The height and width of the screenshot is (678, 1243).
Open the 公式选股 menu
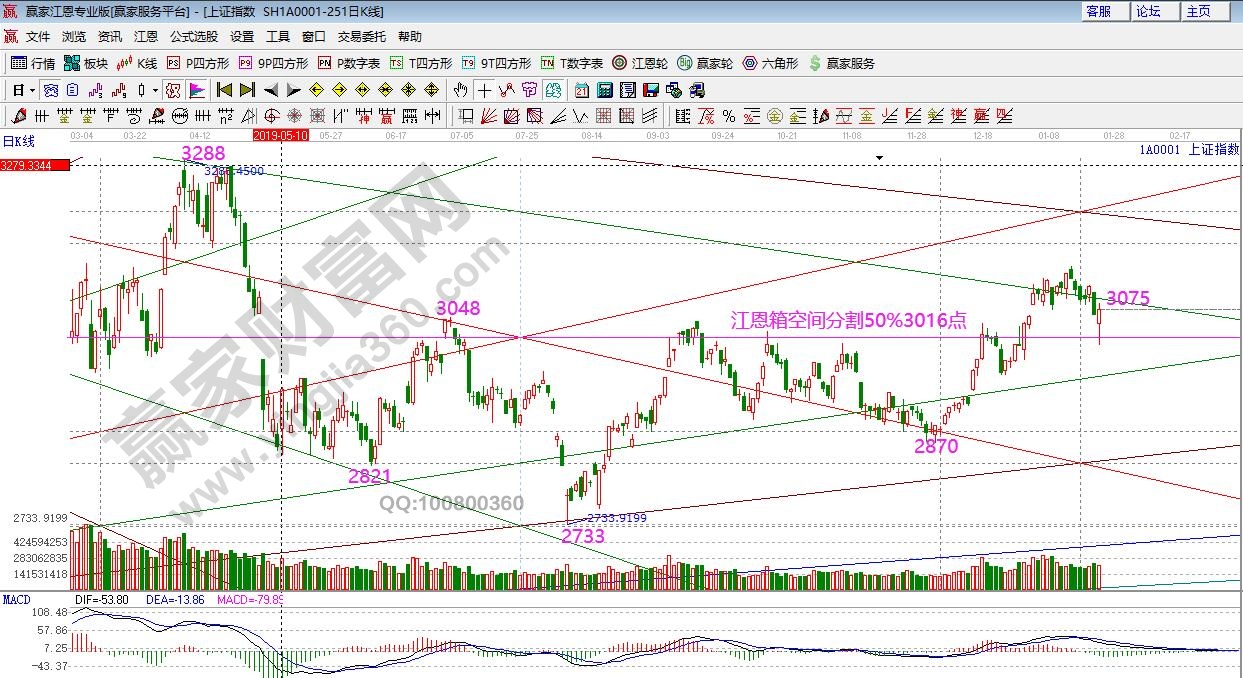(x=193, y=37)
